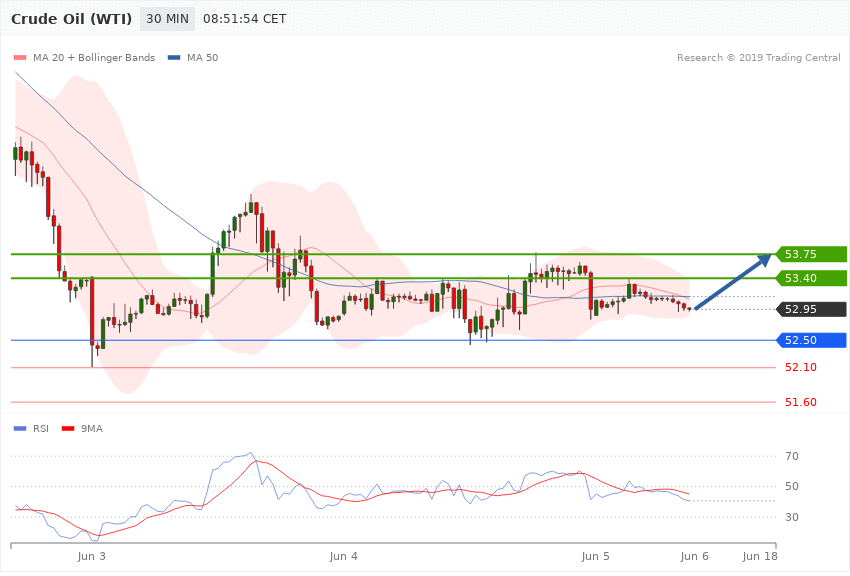Click the MA 50 legend blue swatch
850x576 pixels.
tap(174, 58)
